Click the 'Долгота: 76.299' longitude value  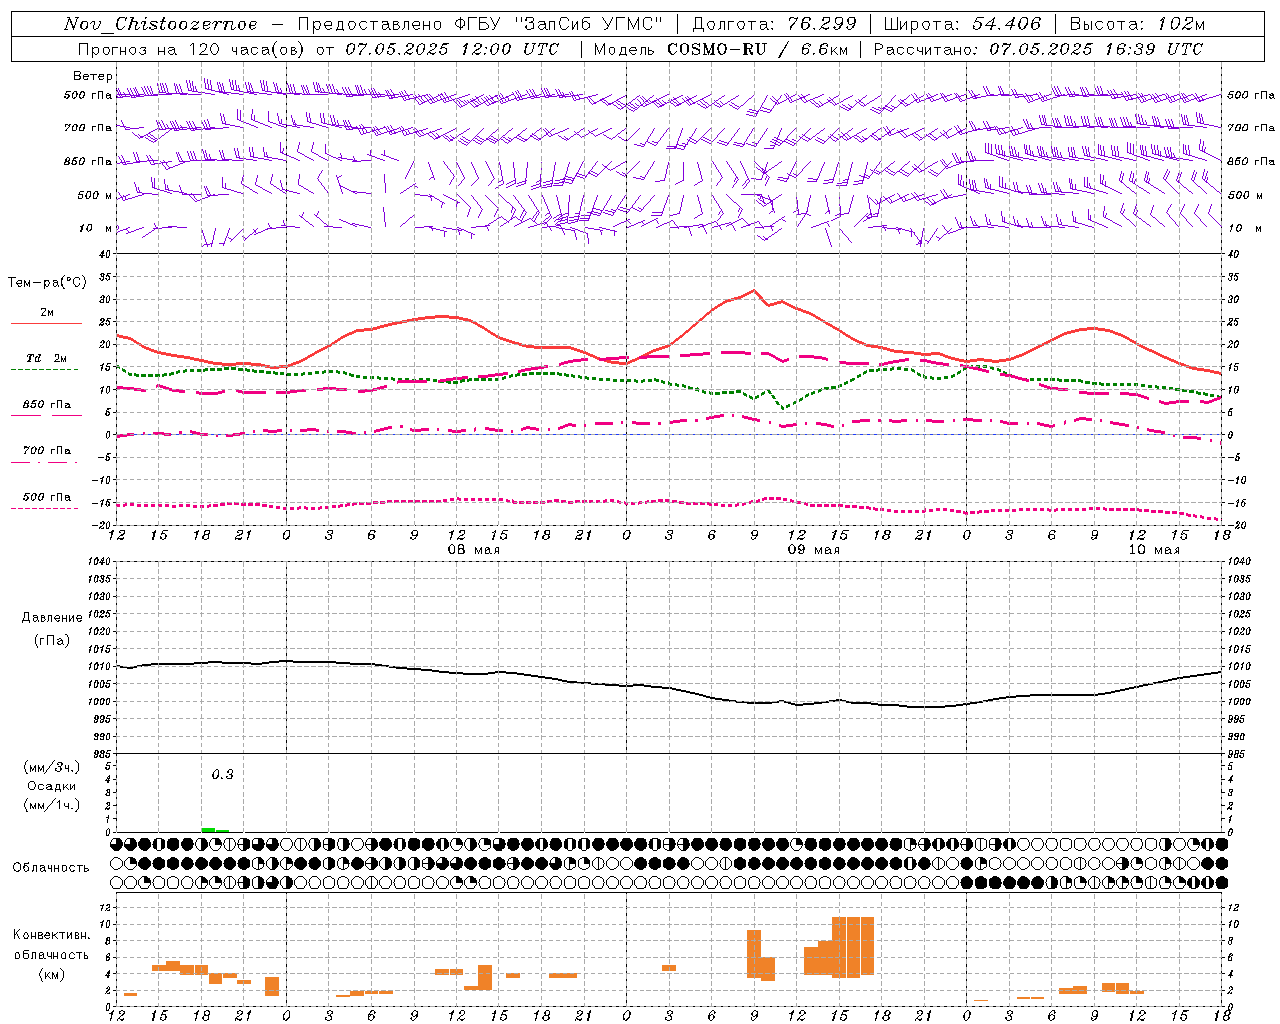774,24
